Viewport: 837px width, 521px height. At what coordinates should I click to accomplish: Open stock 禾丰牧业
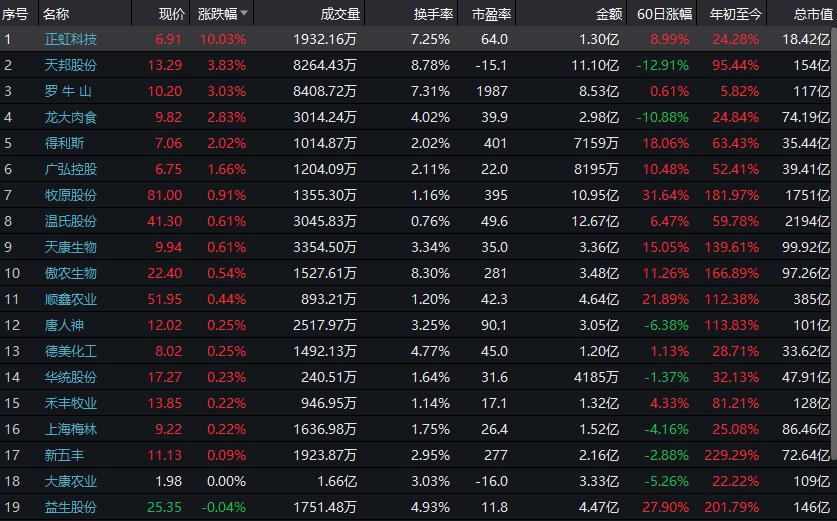(x=70, y=404)
